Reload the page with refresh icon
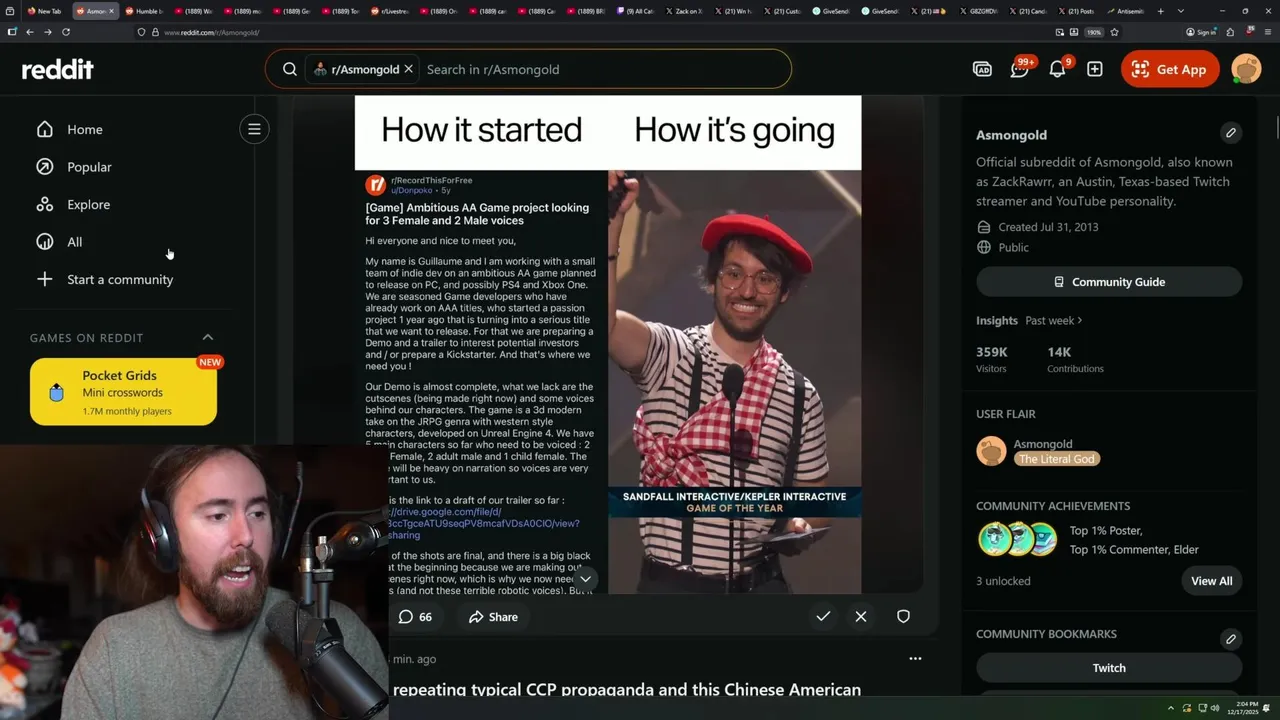 pos(66,32)
